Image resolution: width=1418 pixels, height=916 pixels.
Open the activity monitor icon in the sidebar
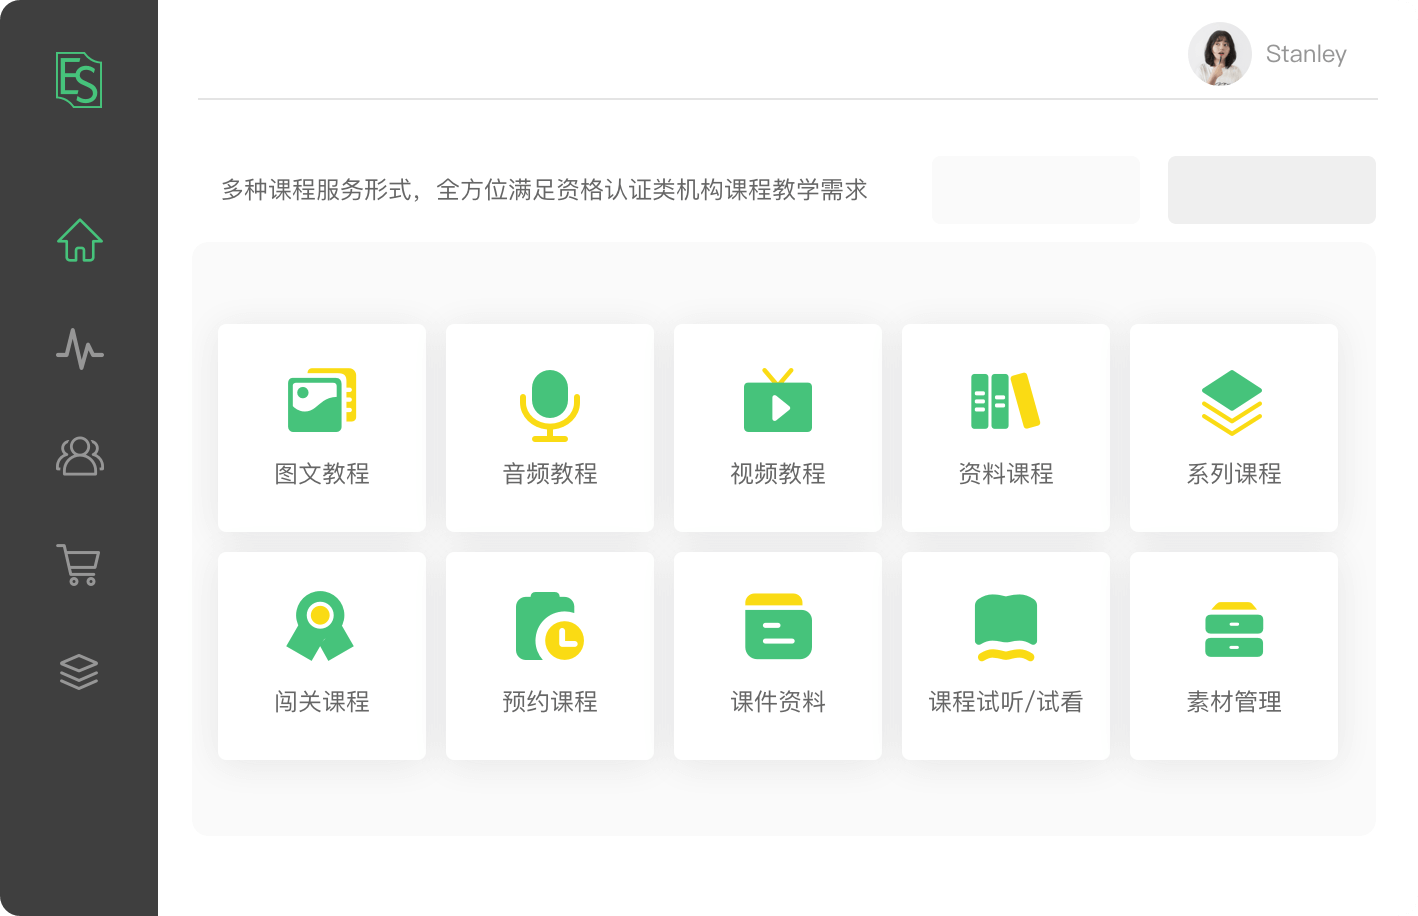pyautogui.click(x=79, y=350)
